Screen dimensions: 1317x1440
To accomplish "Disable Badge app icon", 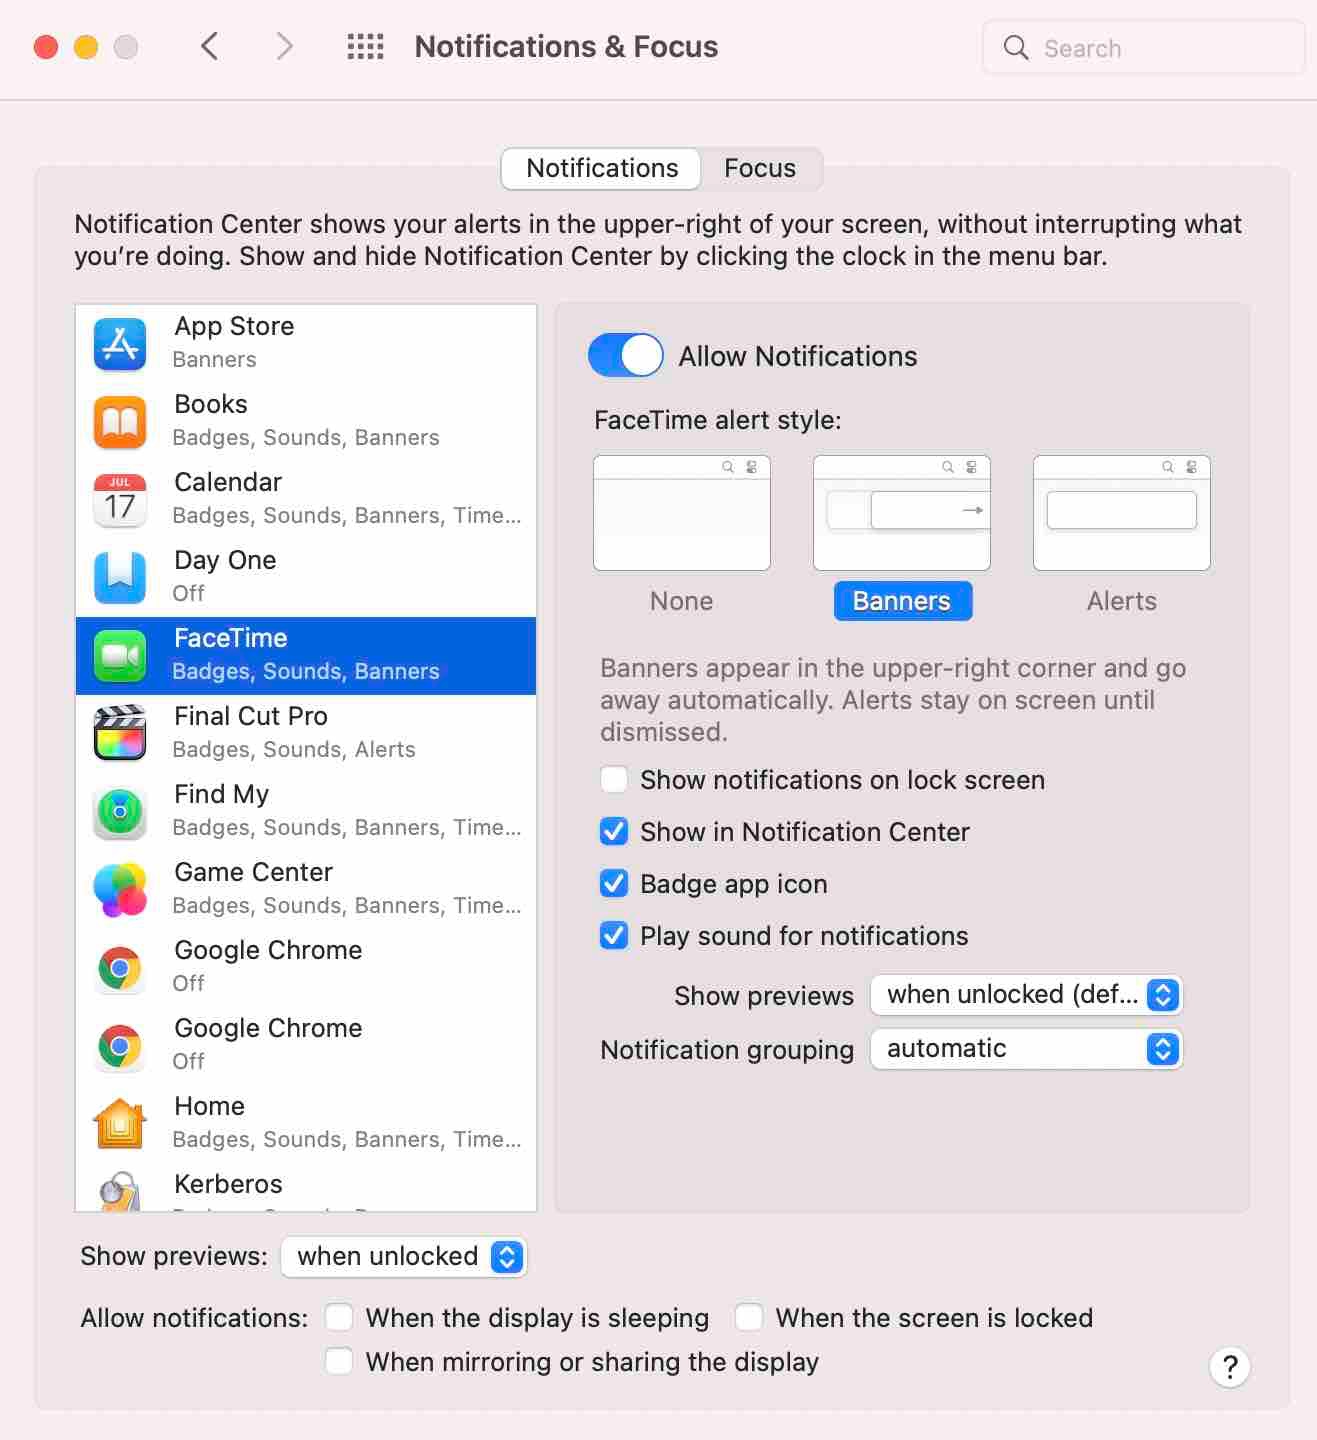I will [613, 883].
